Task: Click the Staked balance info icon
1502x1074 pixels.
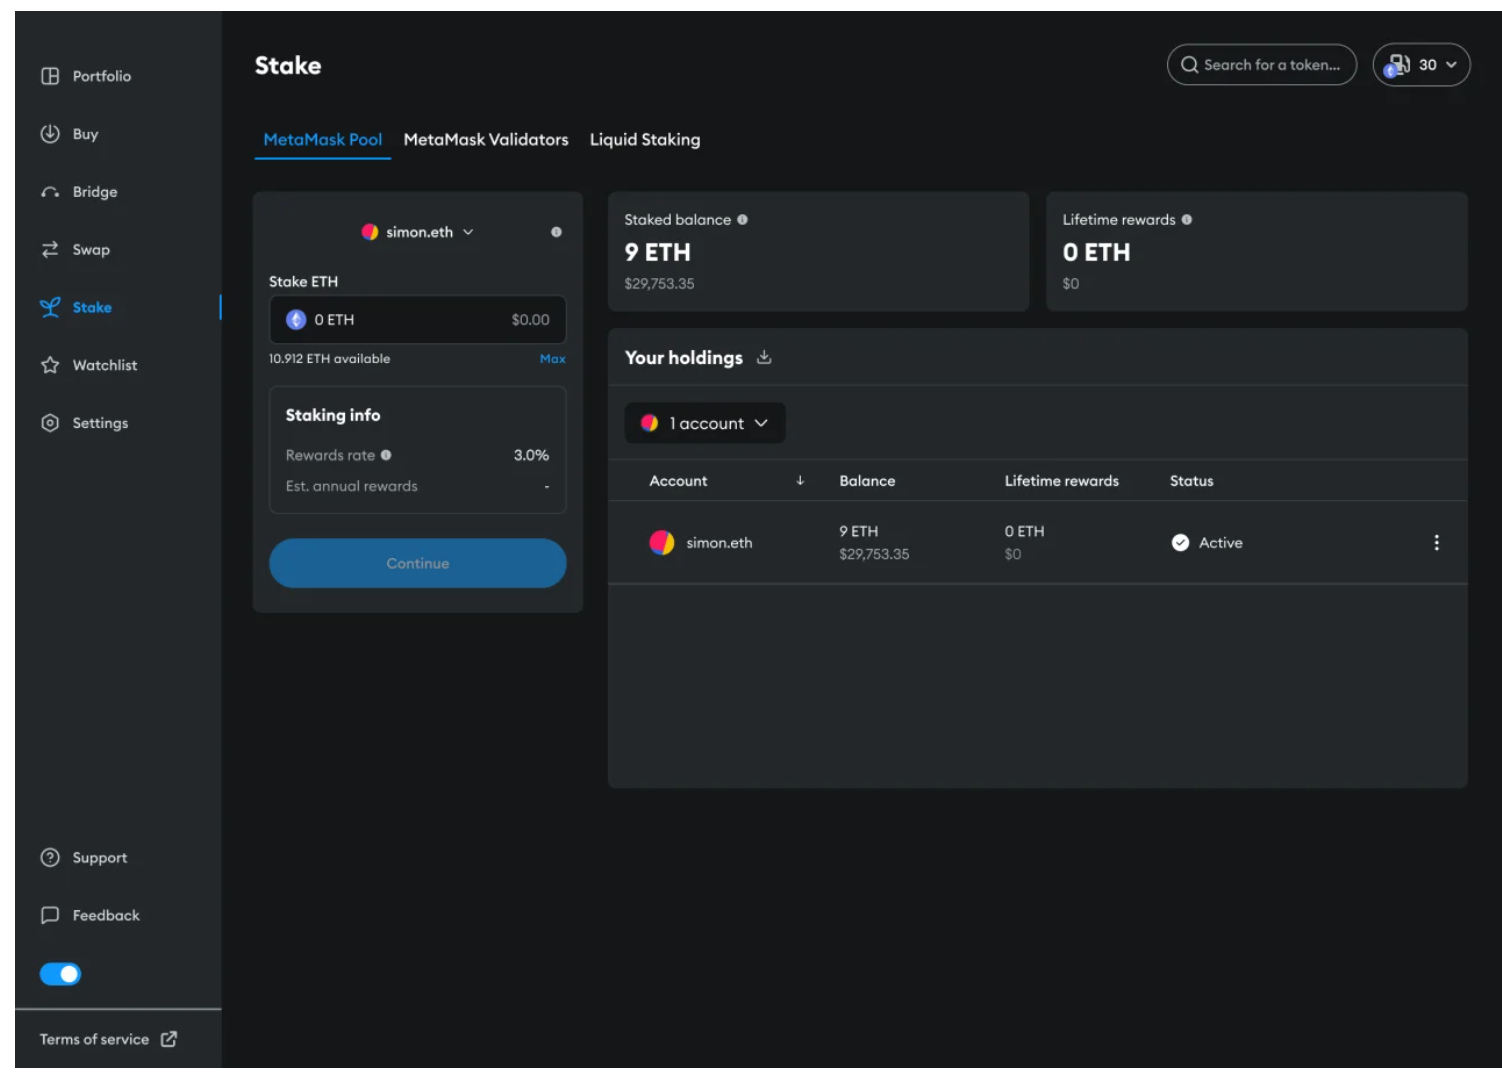Action: click(x=742, y=220)
